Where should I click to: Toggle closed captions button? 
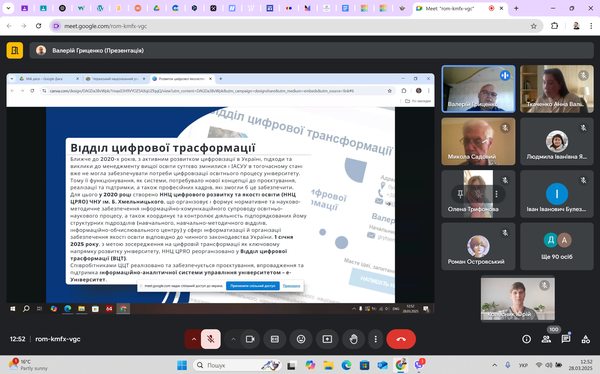(x=275, y=339)
